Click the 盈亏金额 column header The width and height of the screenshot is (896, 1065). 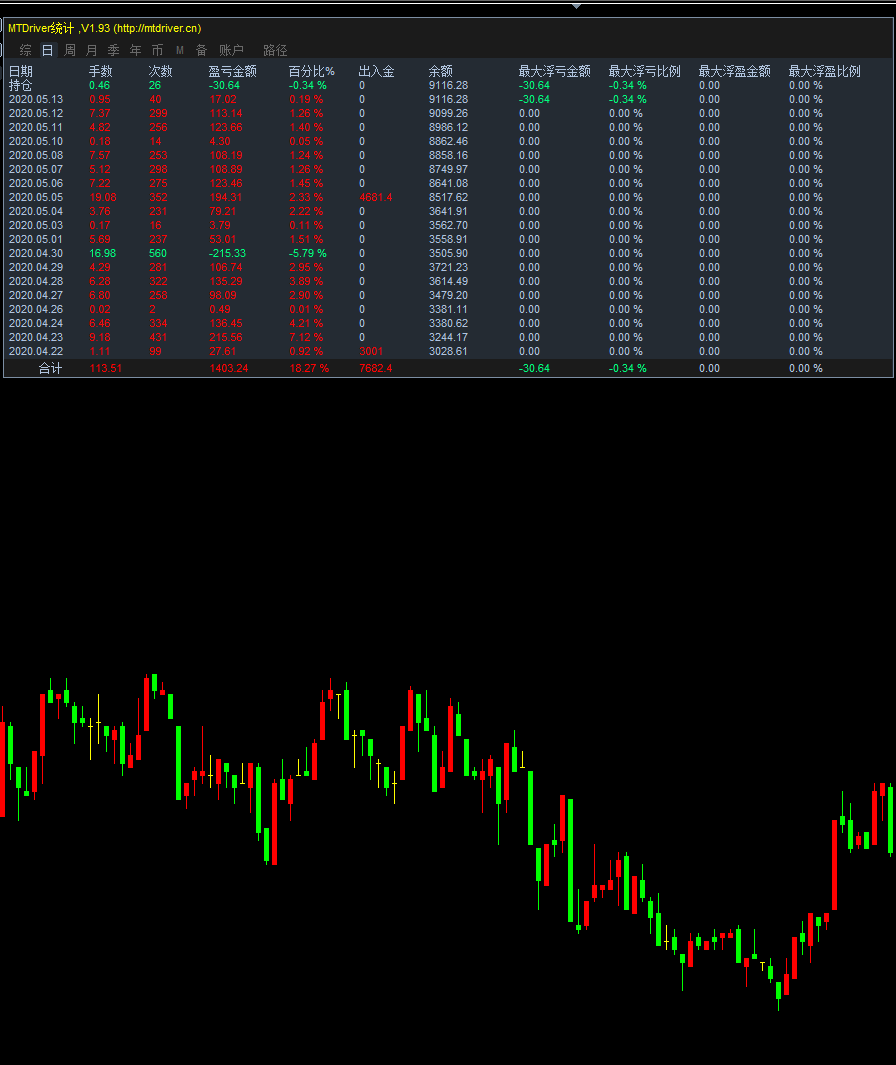tap(232, 71)
